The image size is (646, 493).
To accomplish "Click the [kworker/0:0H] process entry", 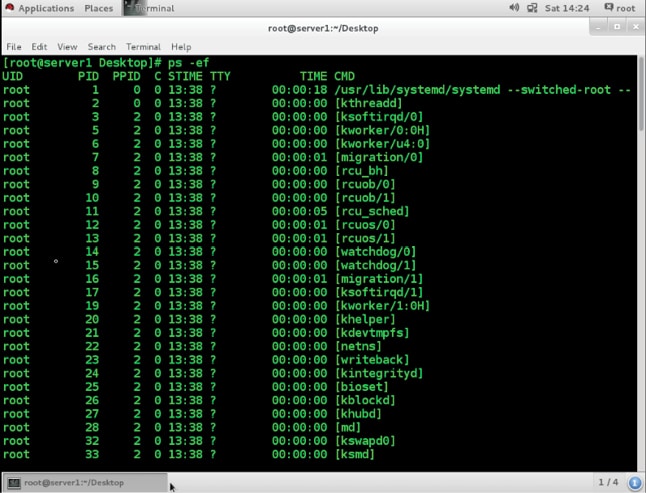I will [383, 131].
